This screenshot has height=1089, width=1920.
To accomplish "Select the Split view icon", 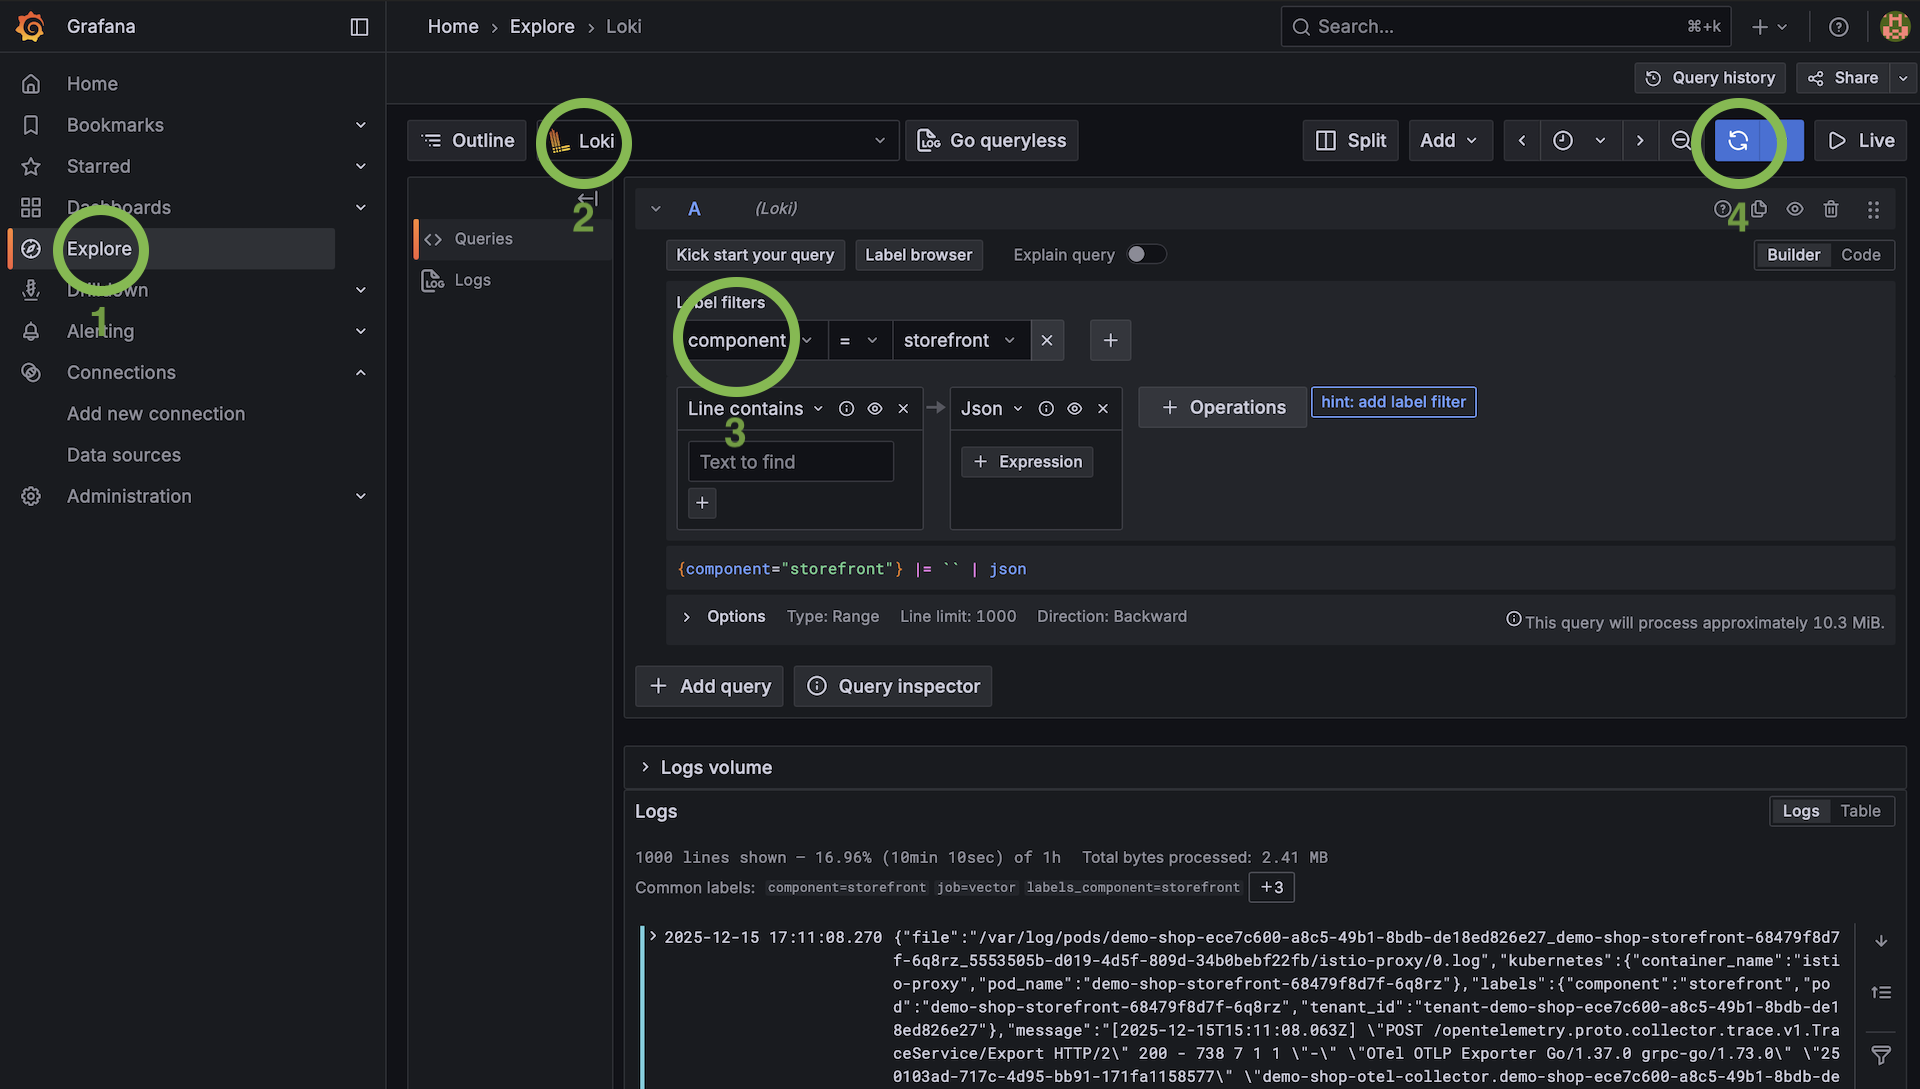I will pos(1350,140).
